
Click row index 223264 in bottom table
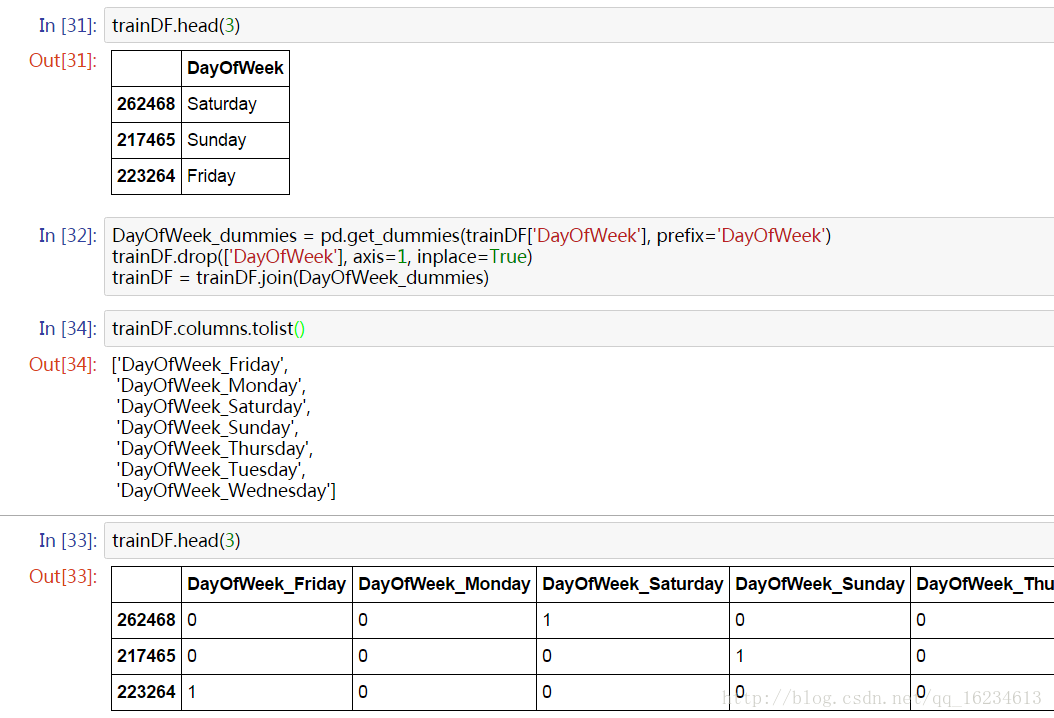(147, 692)
